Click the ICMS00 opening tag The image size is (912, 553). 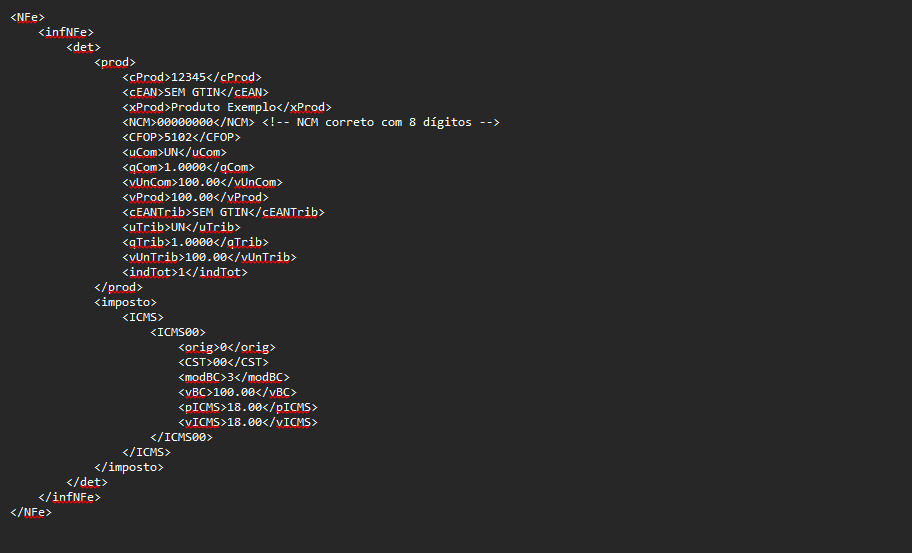178,333
